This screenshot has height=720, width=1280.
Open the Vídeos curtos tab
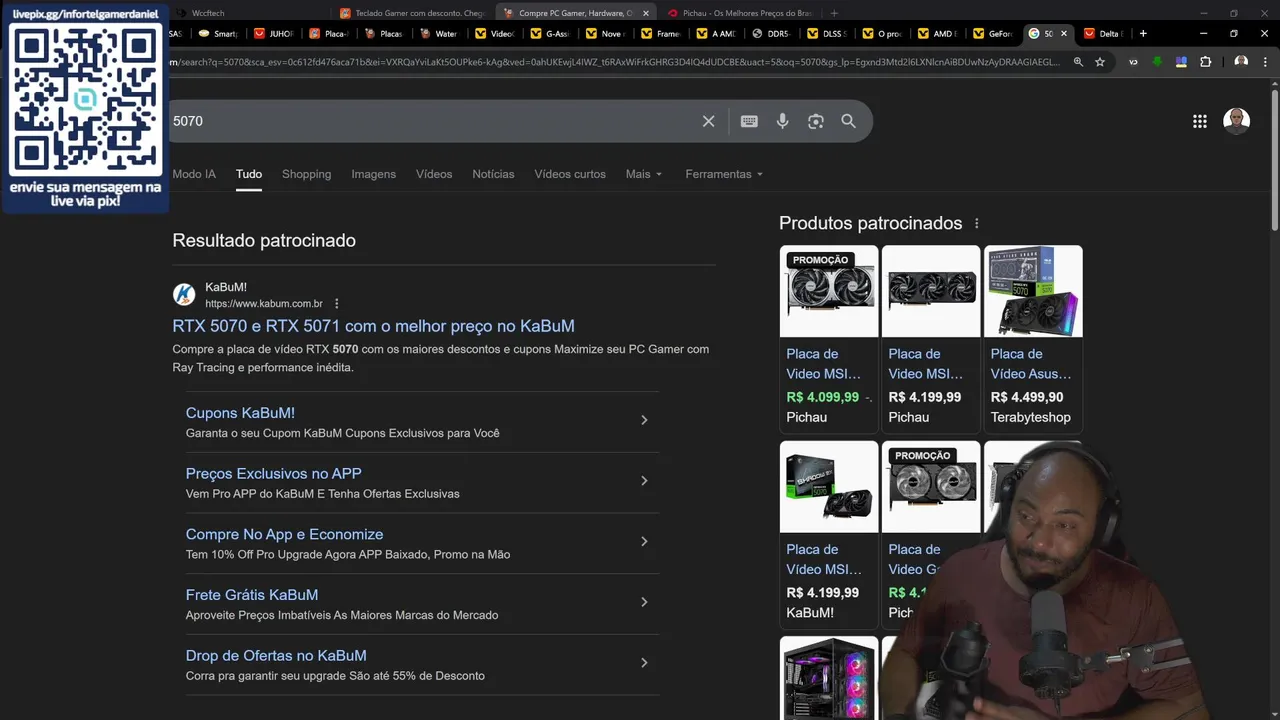[570, 174]
